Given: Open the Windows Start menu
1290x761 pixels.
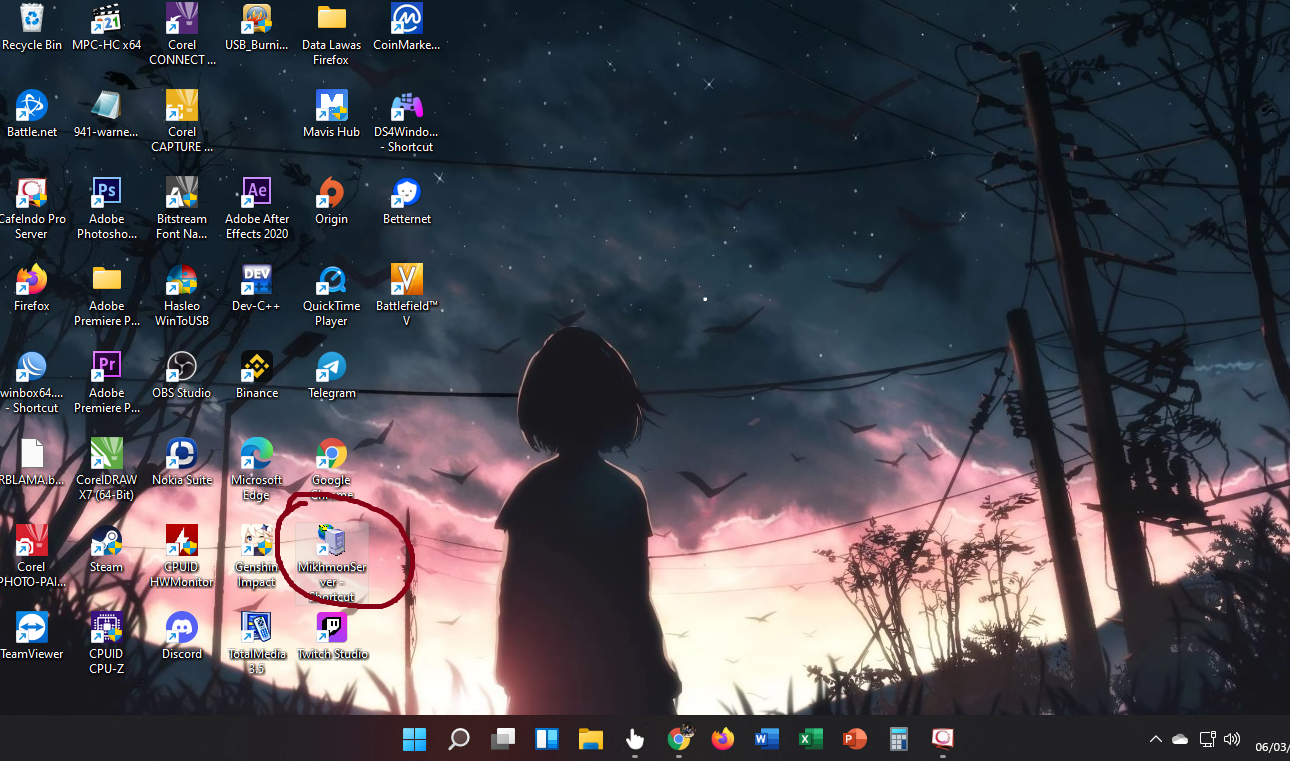Looking at the screenshot, I should tap(414, 739).
